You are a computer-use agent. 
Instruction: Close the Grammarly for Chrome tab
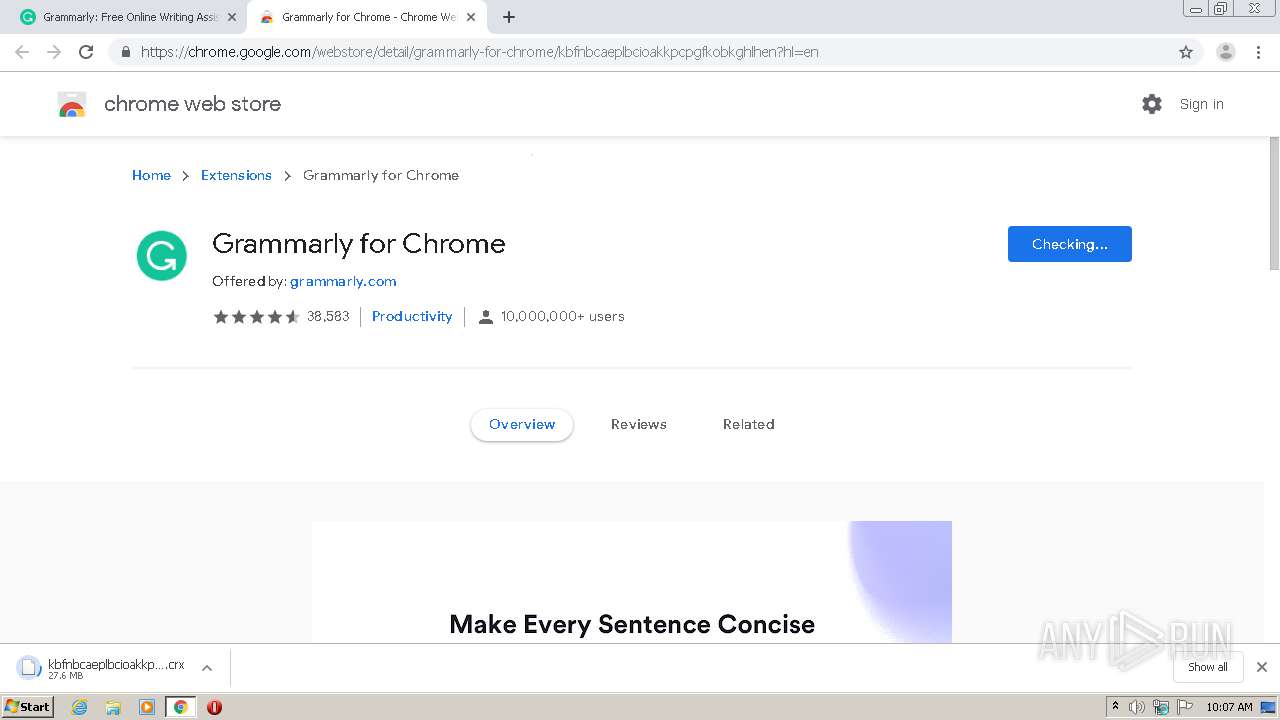(471, 17)
